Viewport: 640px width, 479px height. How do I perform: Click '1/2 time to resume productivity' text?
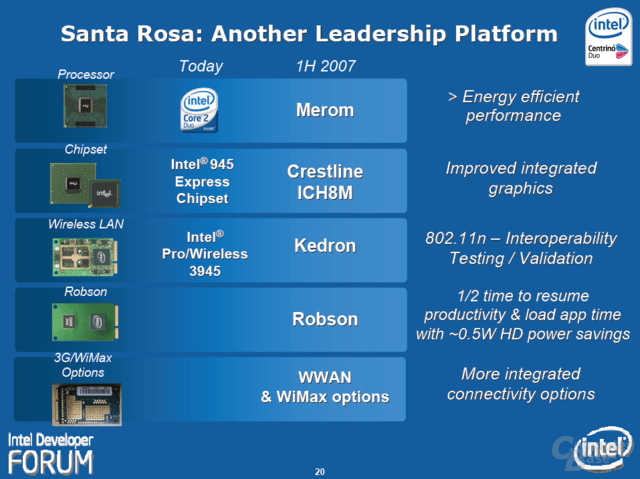(x=523, y=305)
